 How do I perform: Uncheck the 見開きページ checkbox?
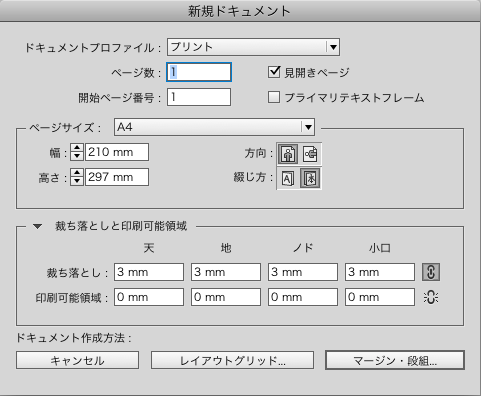click(x=274, y=72)
